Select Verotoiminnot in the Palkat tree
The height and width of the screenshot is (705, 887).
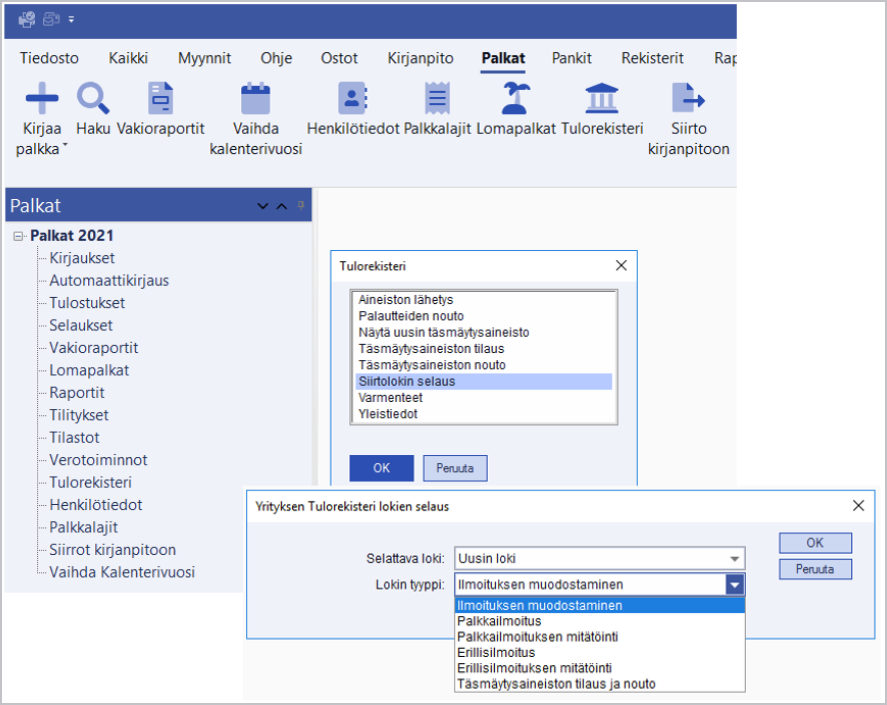tap(98, 460)
